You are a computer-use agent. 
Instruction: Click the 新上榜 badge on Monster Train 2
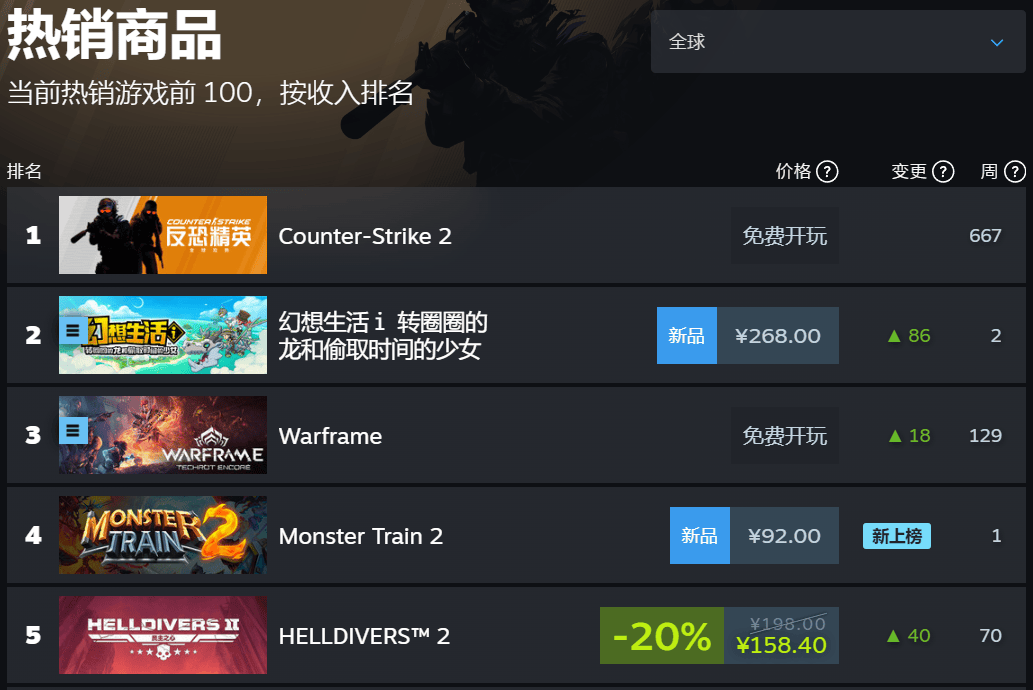coord(897,536)
